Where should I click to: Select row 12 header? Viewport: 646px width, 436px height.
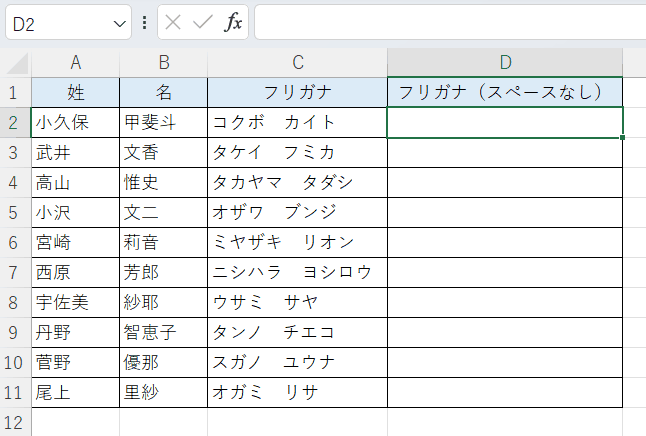click(15, 422)
